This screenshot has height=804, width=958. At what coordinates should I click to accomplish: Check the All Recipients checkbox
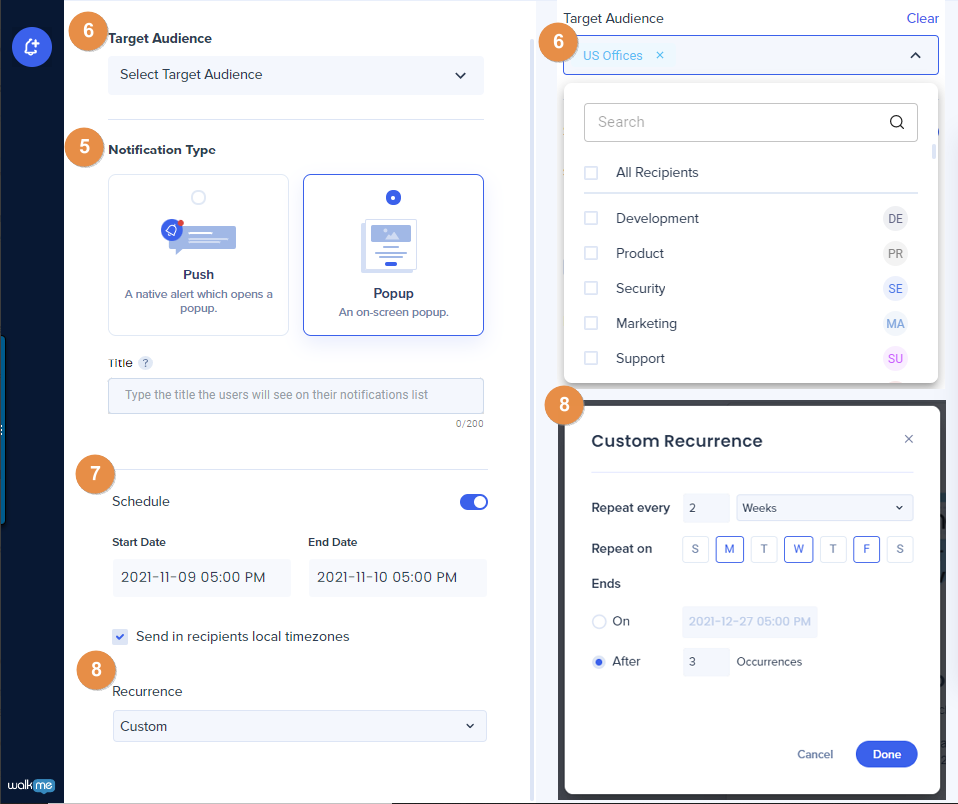click(x=590, y=172)
